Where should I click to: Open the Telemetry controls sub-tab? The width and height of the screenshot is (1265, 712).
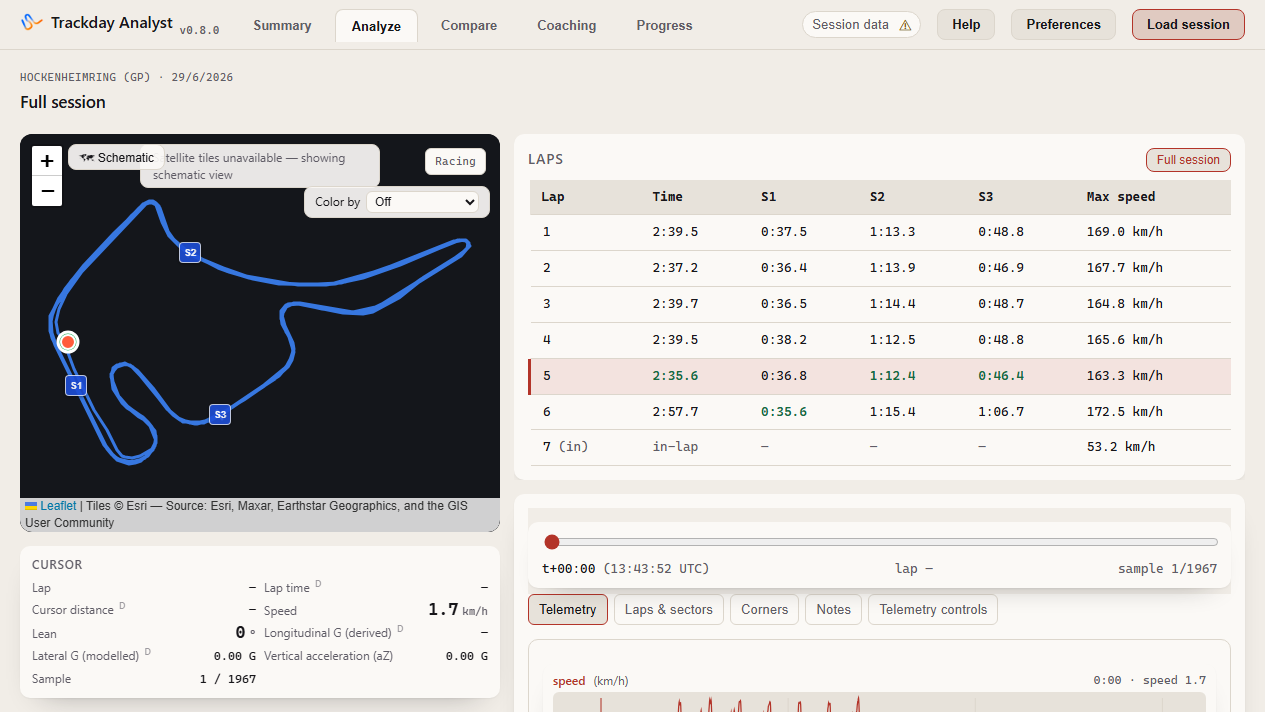pos(933,609)
